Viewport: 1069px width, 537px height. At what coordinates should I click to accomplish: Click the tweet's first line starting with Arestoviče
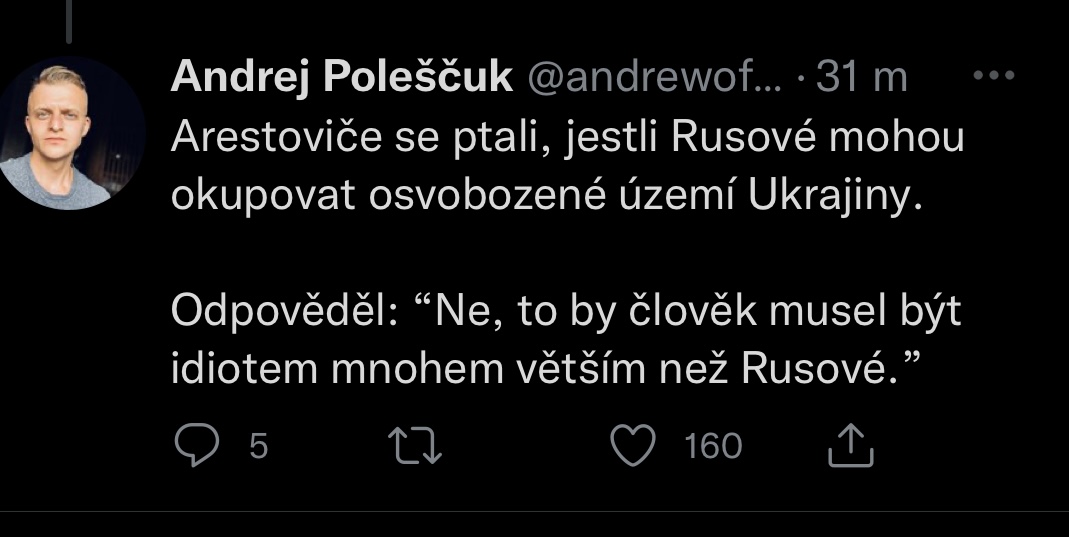coord(567,138)
